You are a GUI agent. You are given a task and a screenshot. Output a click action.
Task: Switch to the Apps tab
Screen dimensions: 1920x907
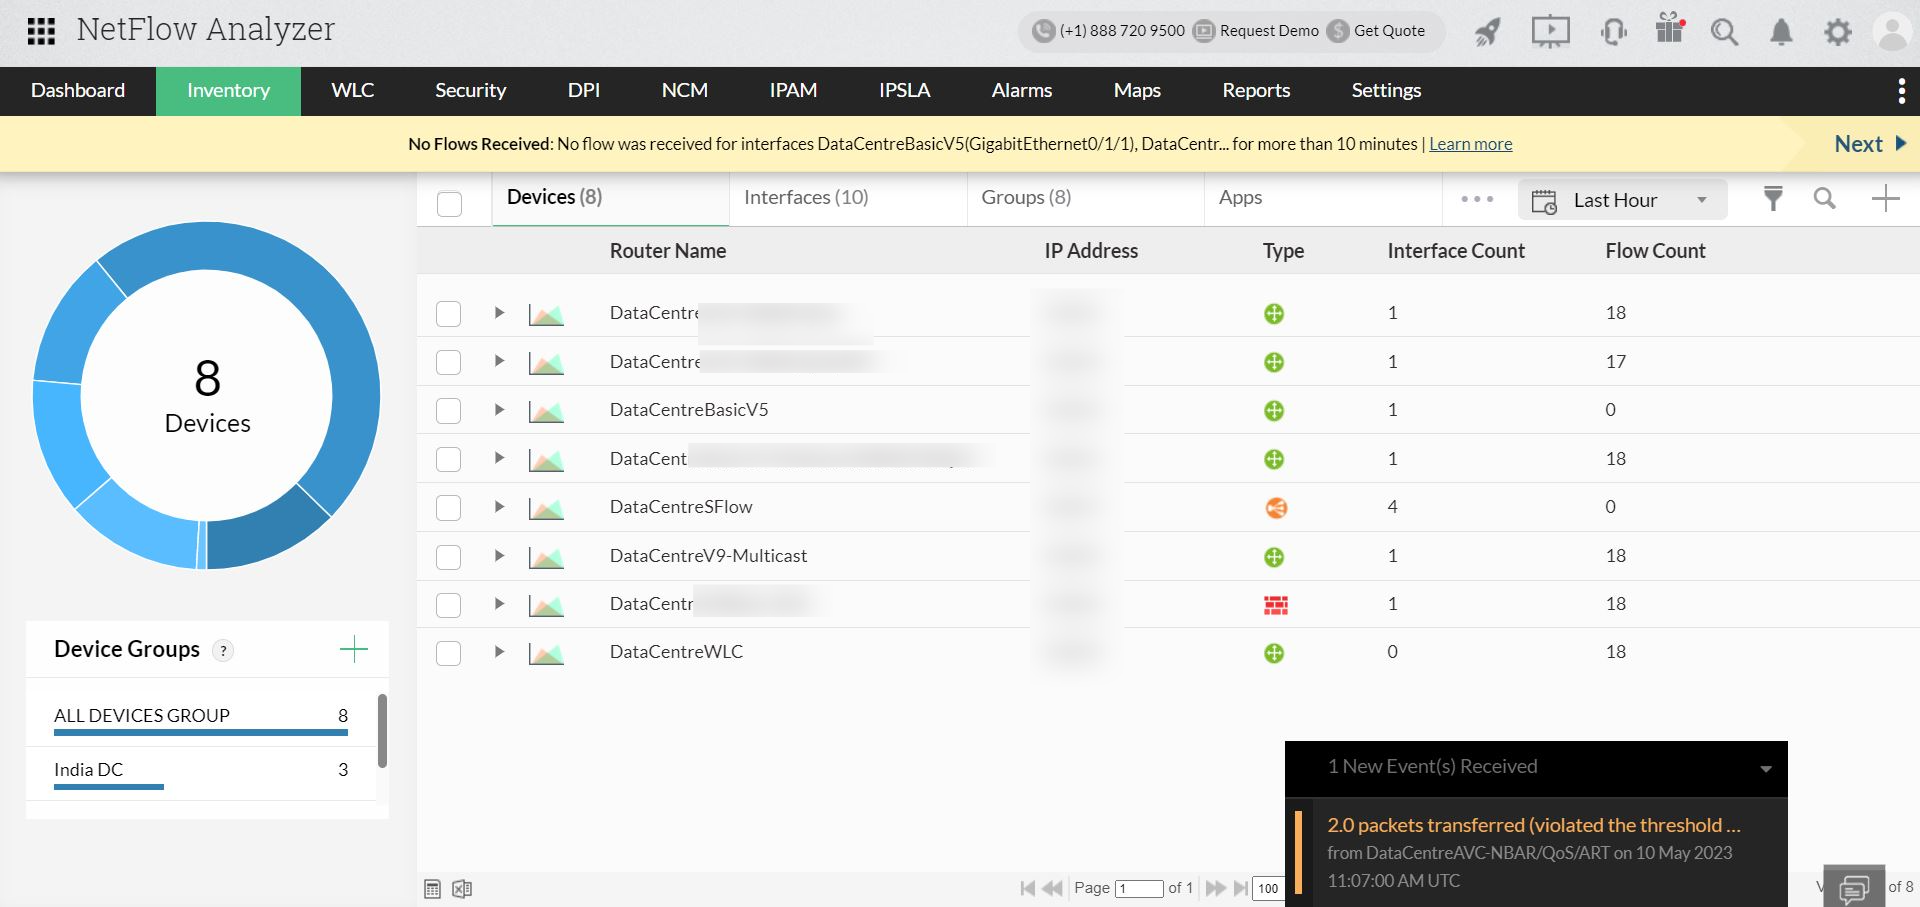pyautogui.click(x=1322, y=198)
